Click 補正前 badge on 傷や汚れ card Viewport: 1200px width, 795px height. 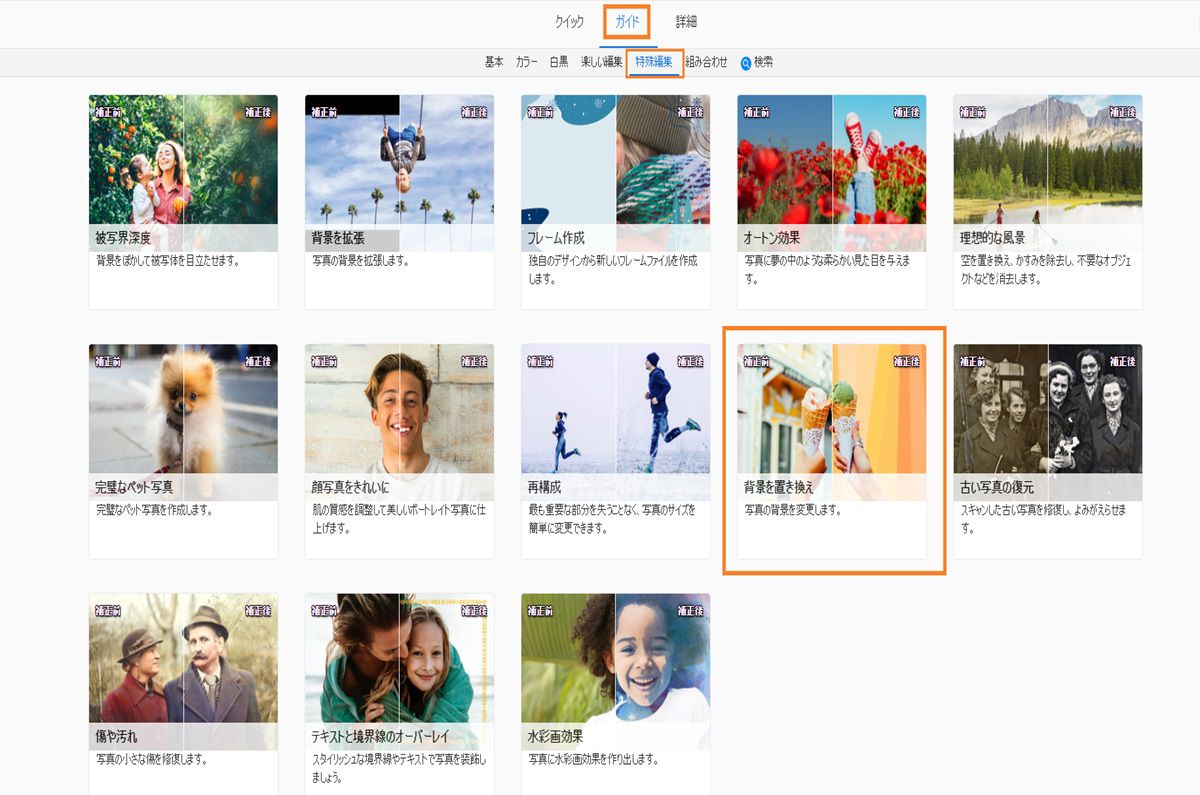point(108,611)
